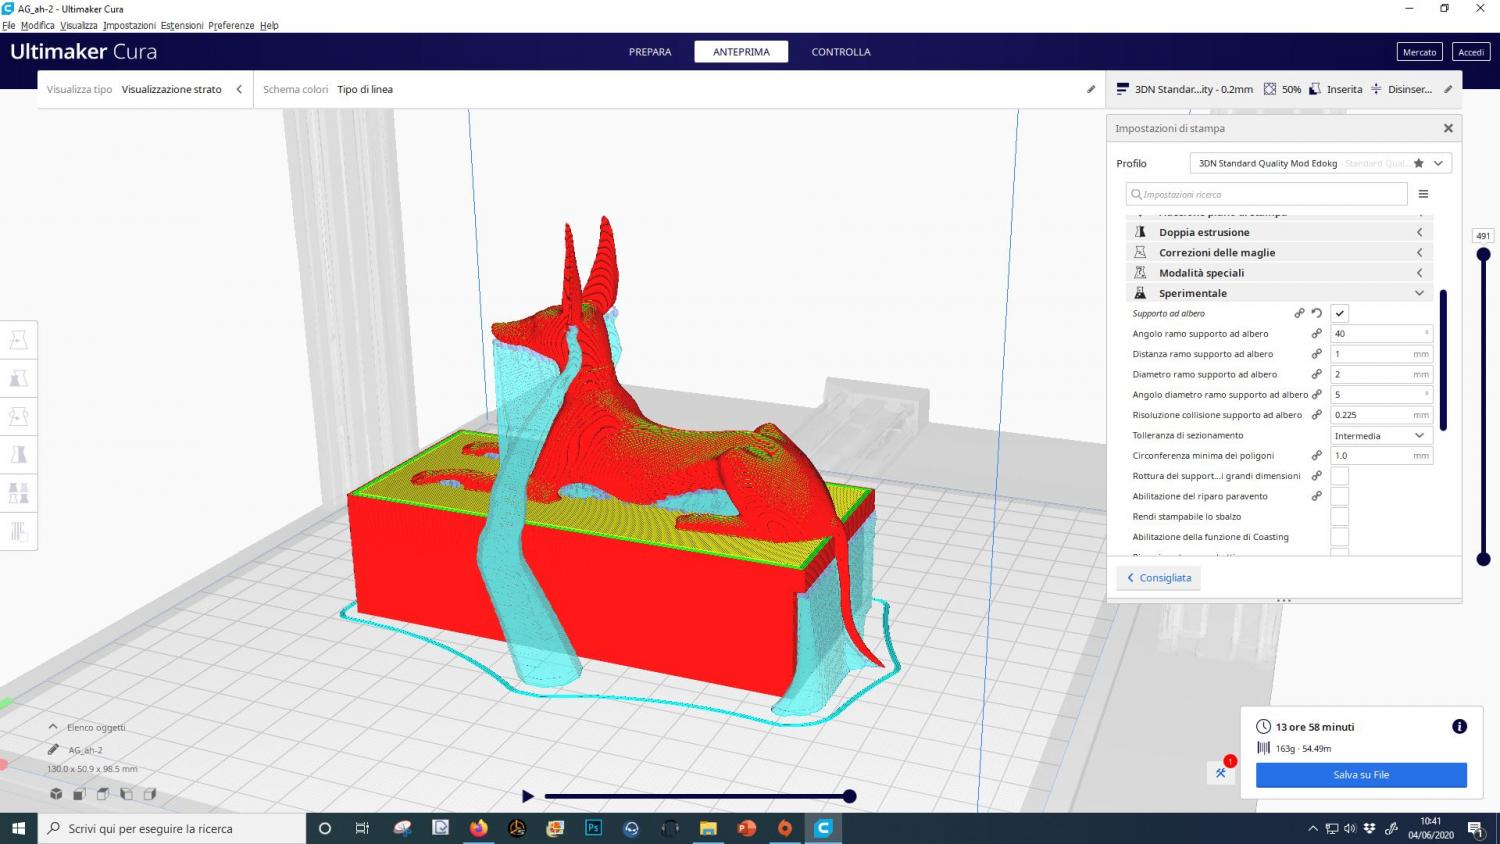The image size is (1500, 844).
Task: Reset the Supporto ad albero setting
Action: pos(1317,314)
